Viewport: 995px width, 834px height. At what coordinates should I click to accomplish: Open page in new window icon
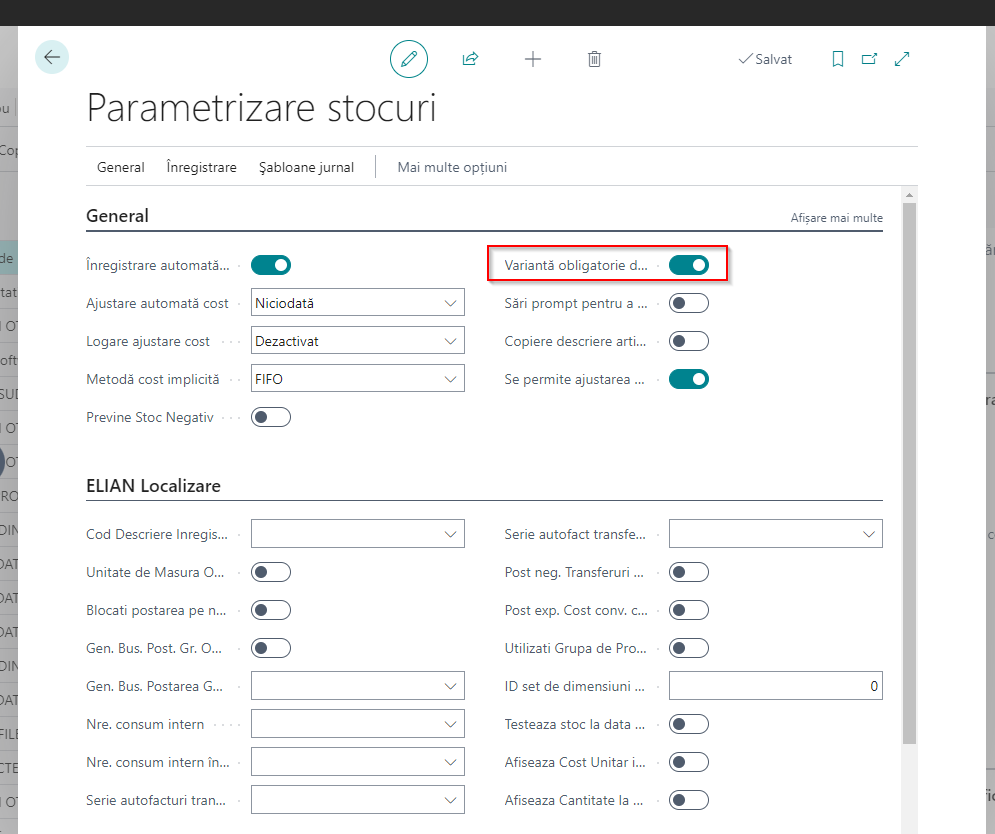[869, 59]
